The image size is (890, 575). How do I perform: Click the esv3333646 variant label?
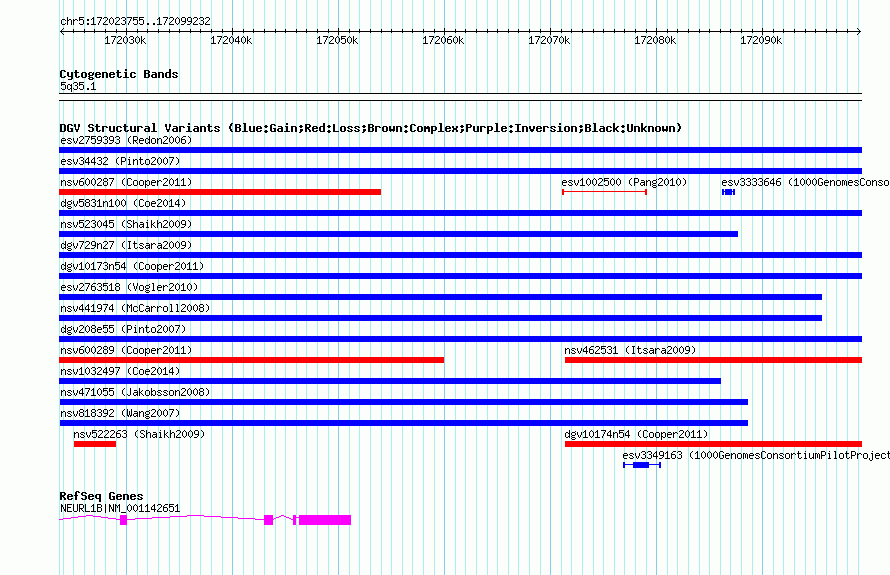click(805, 182)
